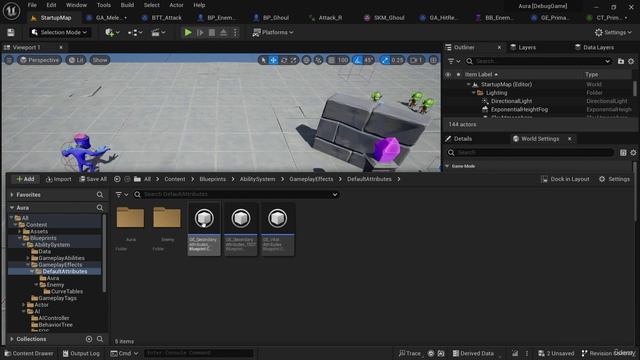This screenshot has height=360, width=640.
Task: Collapse the Game Mode section
Action: (x=447, y=166)
